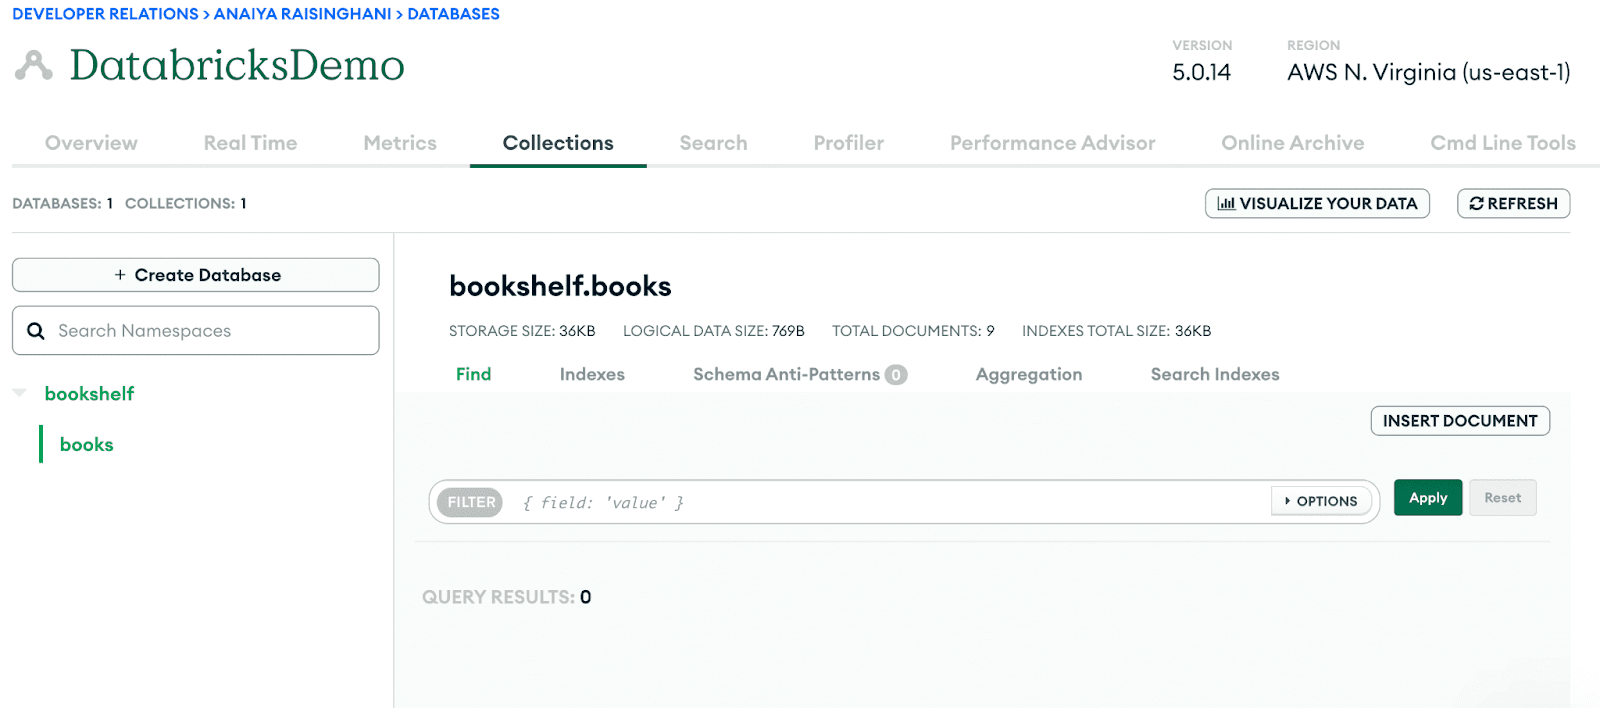
Task: Click the cluster icon beside DatabricksDemo
Action: click(33, 66)
